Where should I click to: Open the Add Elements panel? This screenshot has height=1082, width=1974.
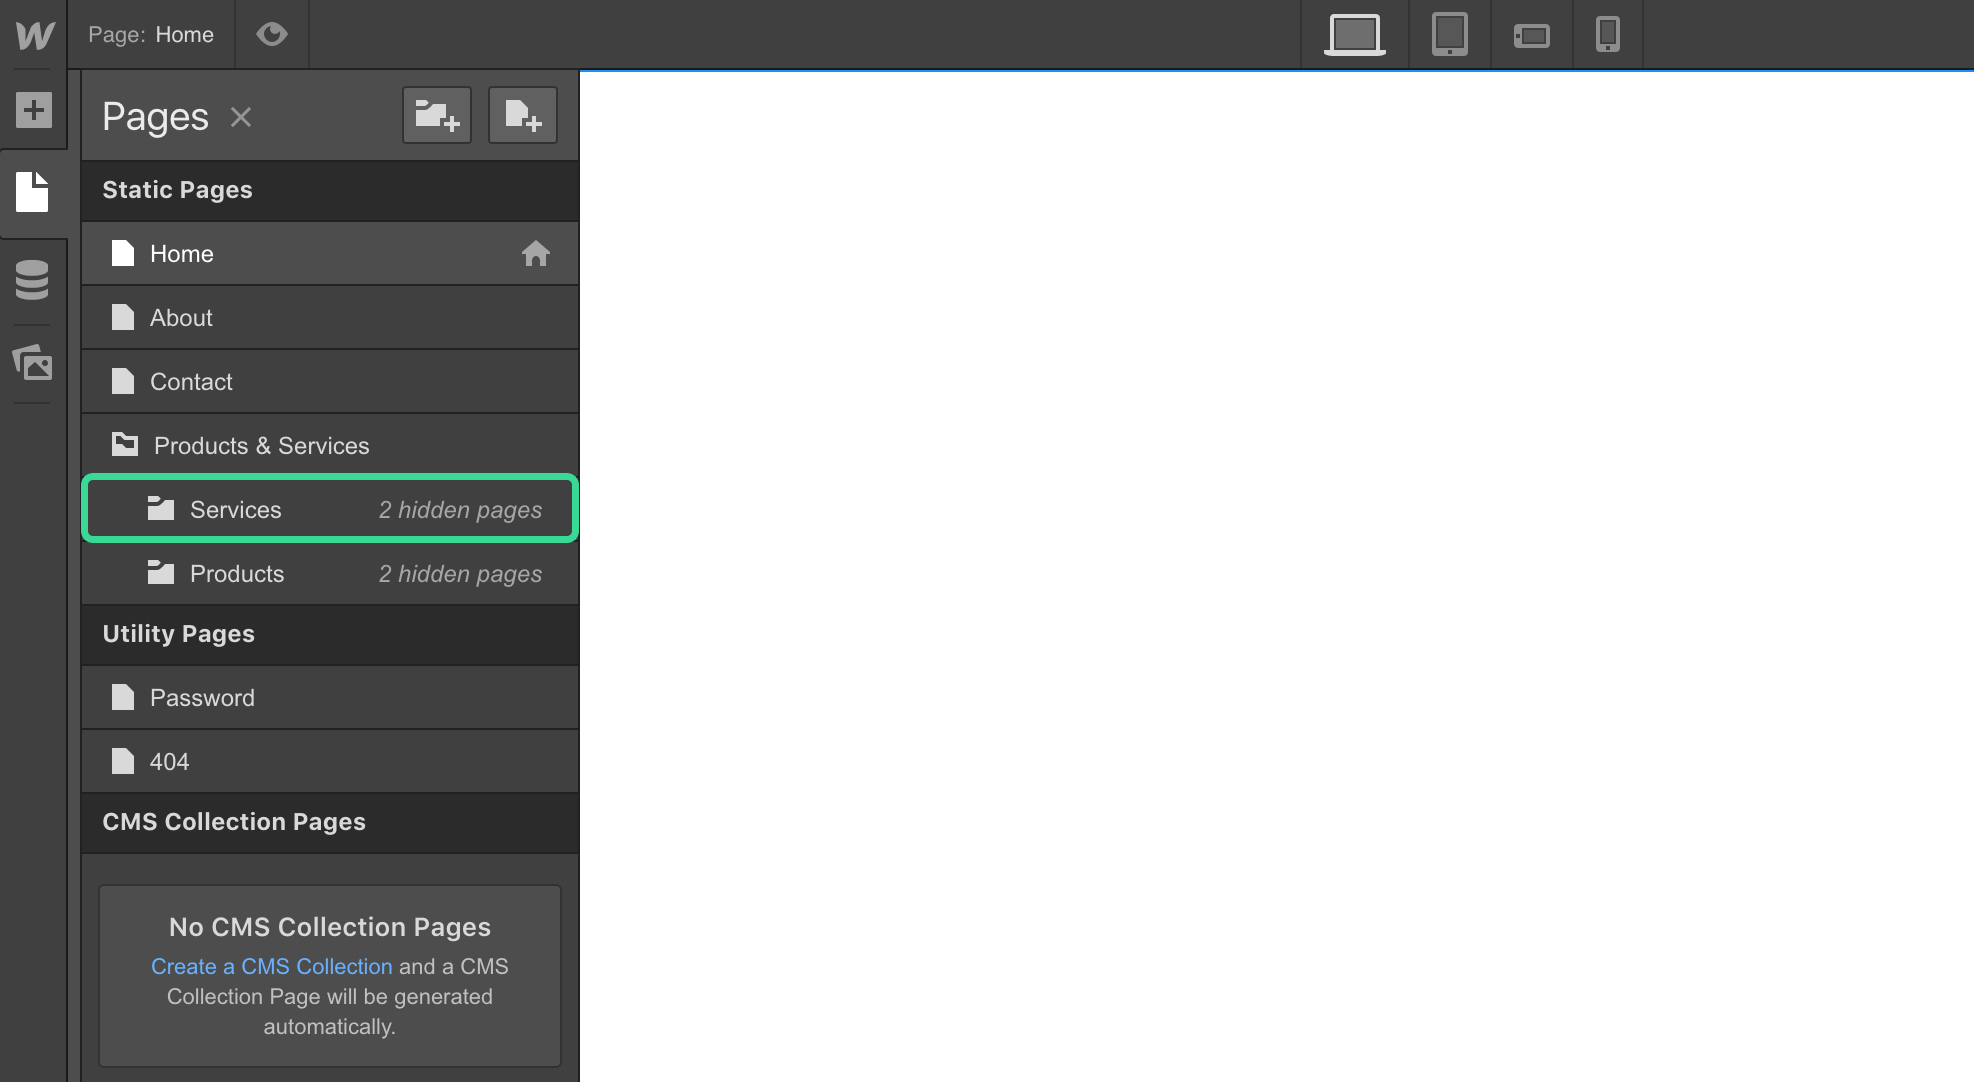pyautogui.click(x=33, y=110)
